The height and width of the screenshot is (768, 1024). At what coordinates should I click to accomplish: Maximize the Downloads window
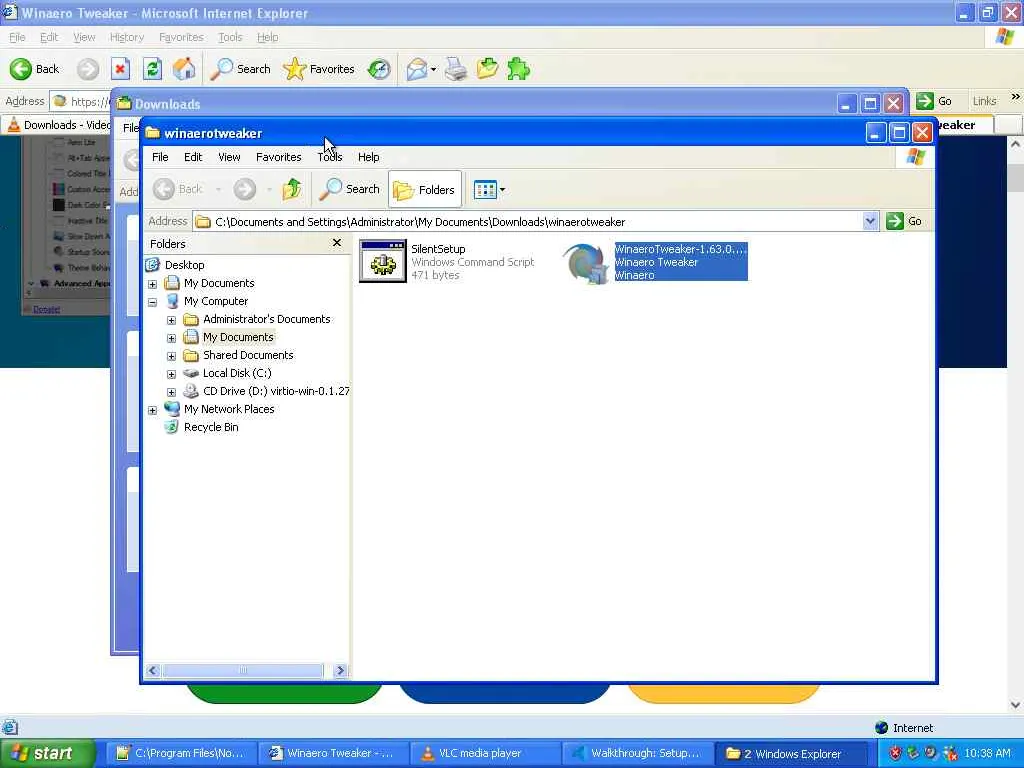click(x=871, y=103)
